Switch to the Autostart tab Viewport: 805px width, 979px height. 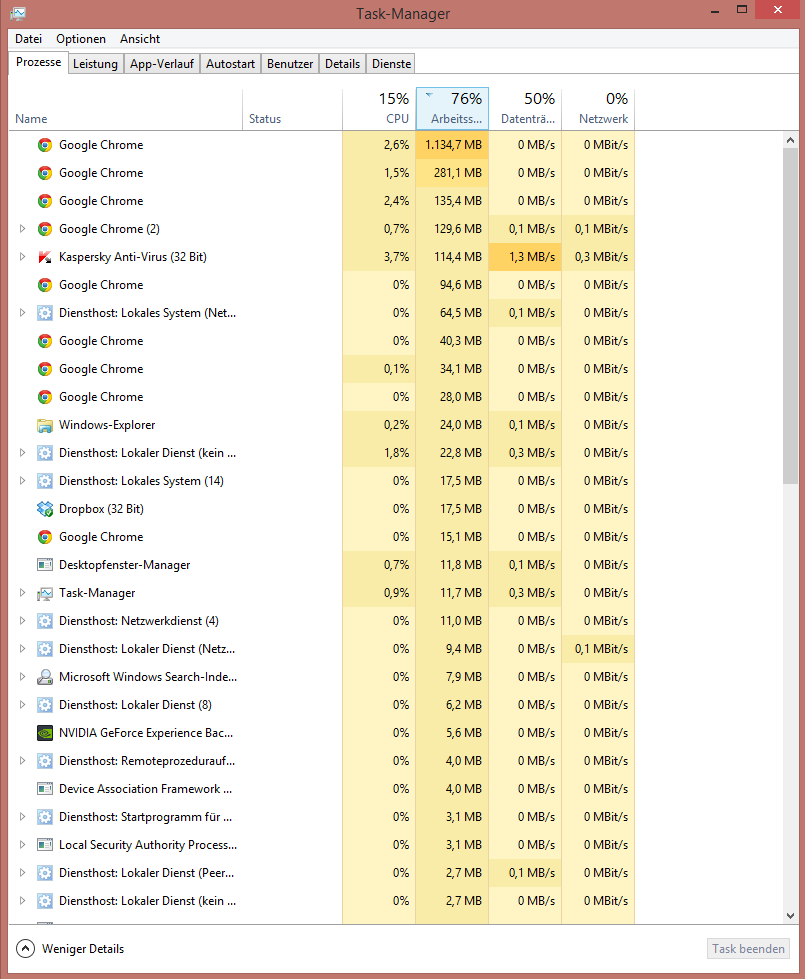230,64
